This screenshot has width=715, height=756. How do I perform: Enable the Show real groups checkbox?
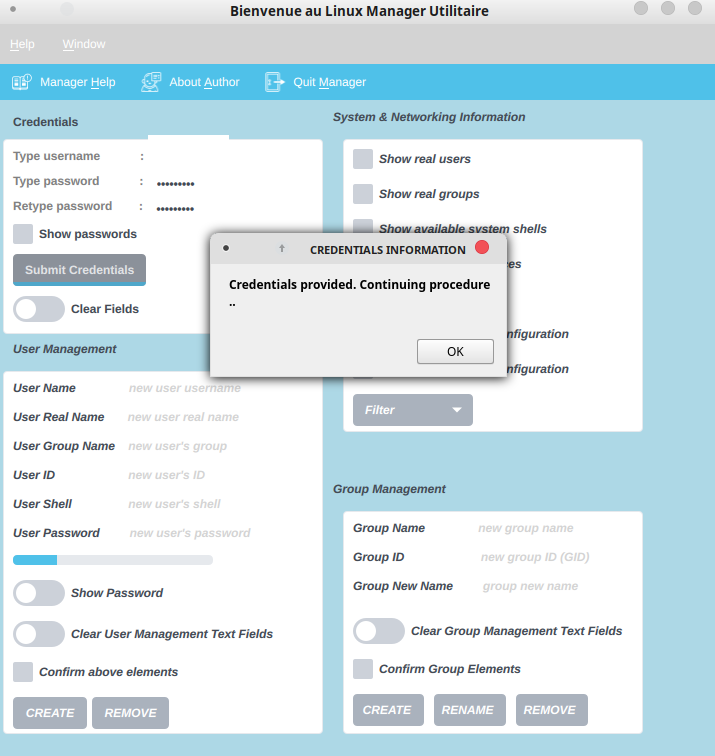pyautogui.click(x=363, y=194)
